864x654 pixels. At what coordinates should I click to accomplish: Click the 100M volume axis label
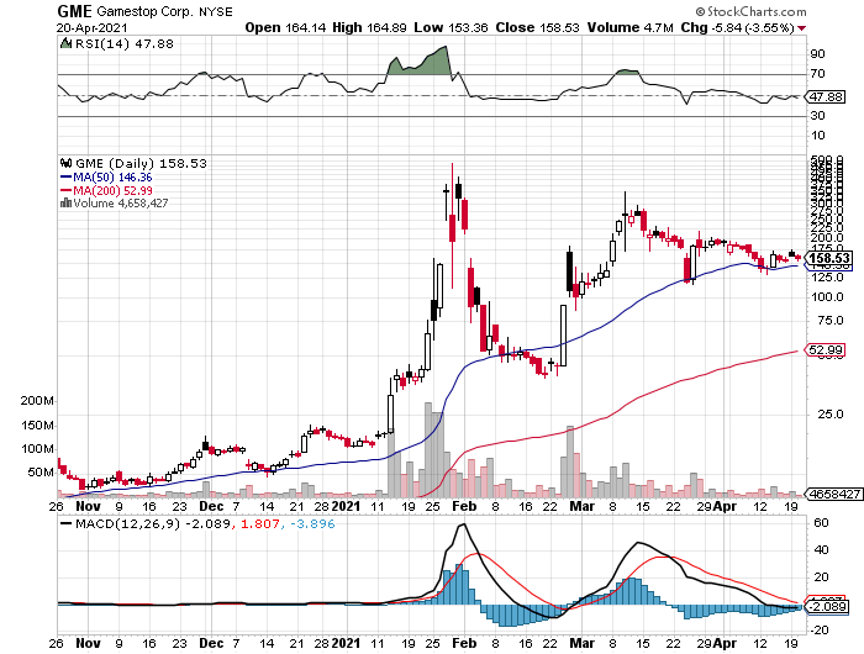37,449
